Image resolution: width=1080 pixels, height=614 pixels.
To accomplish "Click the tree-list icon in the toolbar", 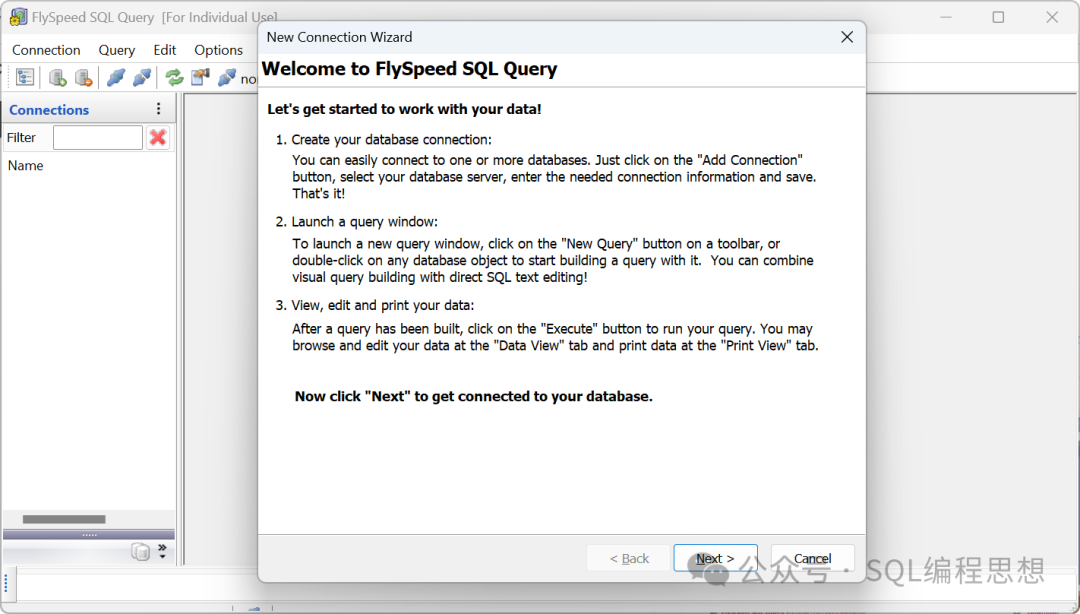I will (25, 77).
